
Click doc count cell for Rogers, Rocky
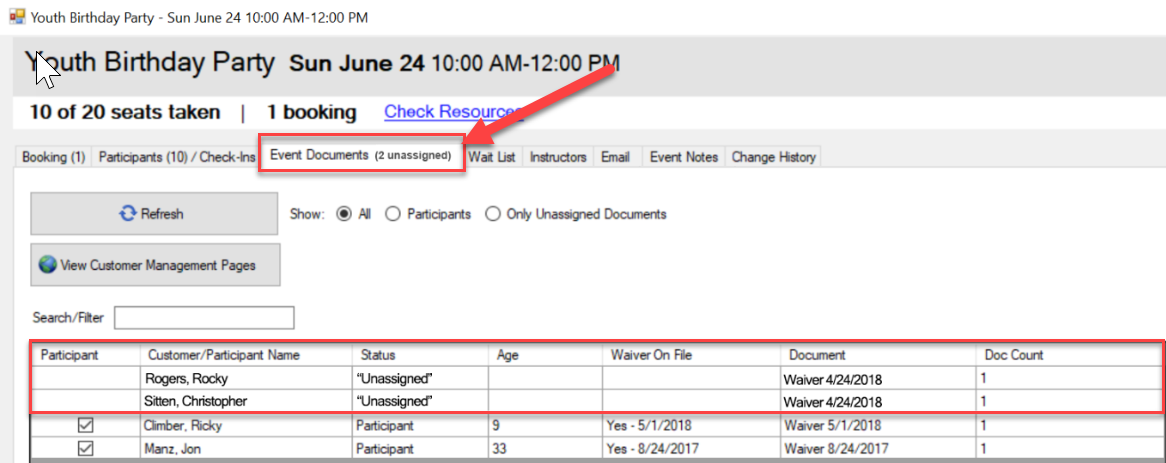tap(1068, 378)
